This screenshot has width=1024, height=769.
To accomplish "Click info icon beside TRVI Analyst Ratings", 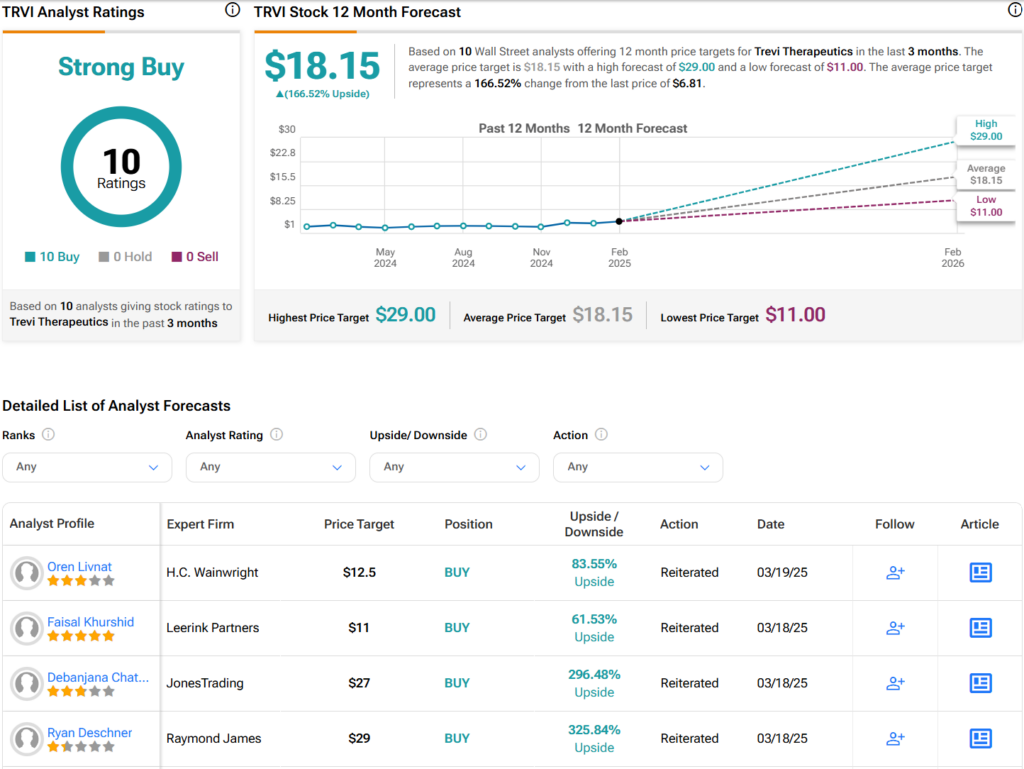I will pyautogui.click(x=232, y=11).
